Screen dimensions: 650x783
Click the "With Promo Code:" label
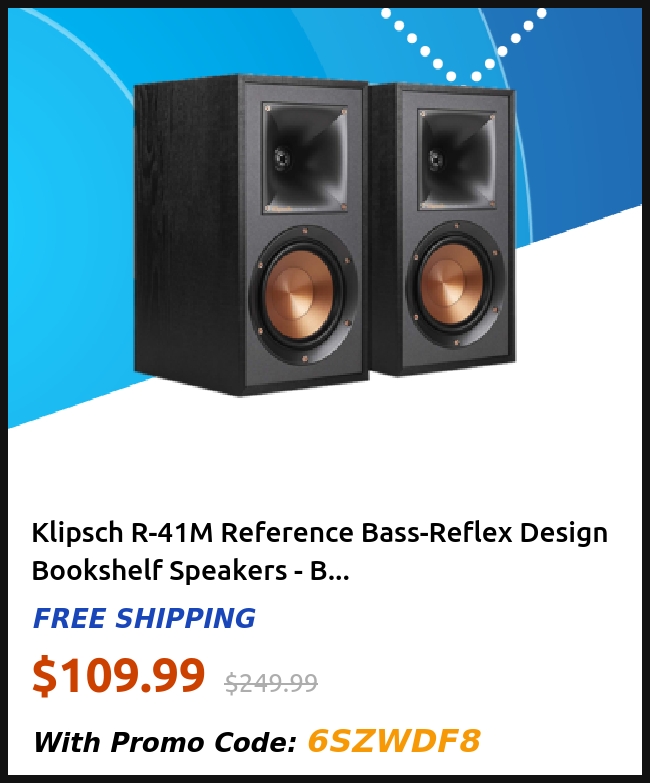[x=165, y=742]
